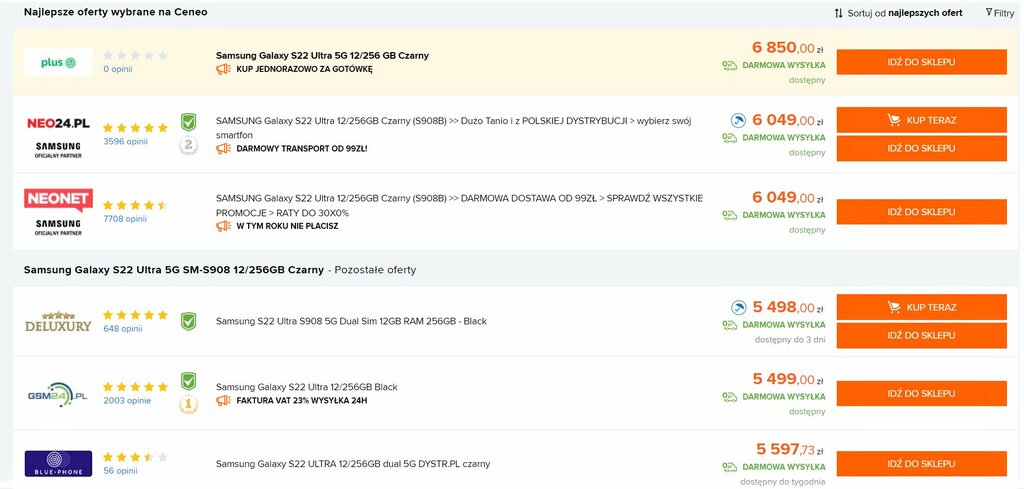Click 'Najlepsze oferty wybrane na Ceneo' heading
This screenshot has height=489, width=1024.
click(116, 12)
